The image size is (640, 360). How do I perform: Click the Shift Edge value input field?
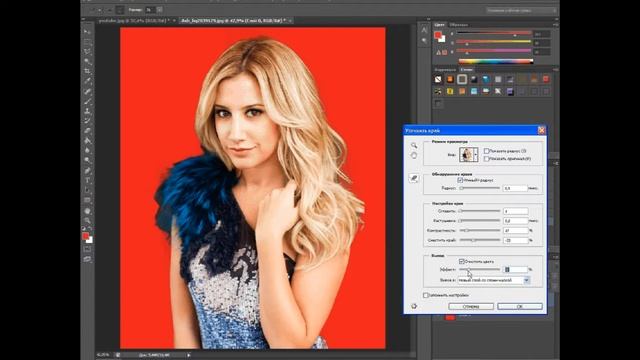click(x=516, y=240)
